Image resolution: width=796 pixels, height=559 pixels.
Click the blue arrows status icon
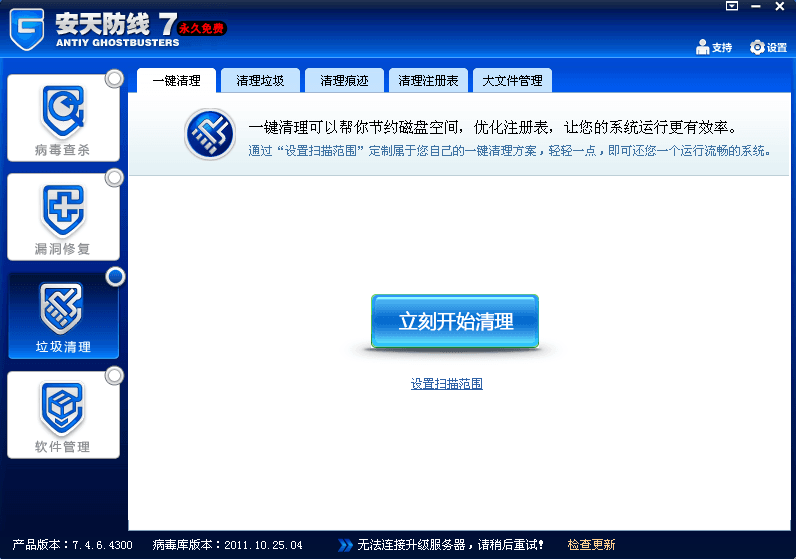[x=345, y=545]
